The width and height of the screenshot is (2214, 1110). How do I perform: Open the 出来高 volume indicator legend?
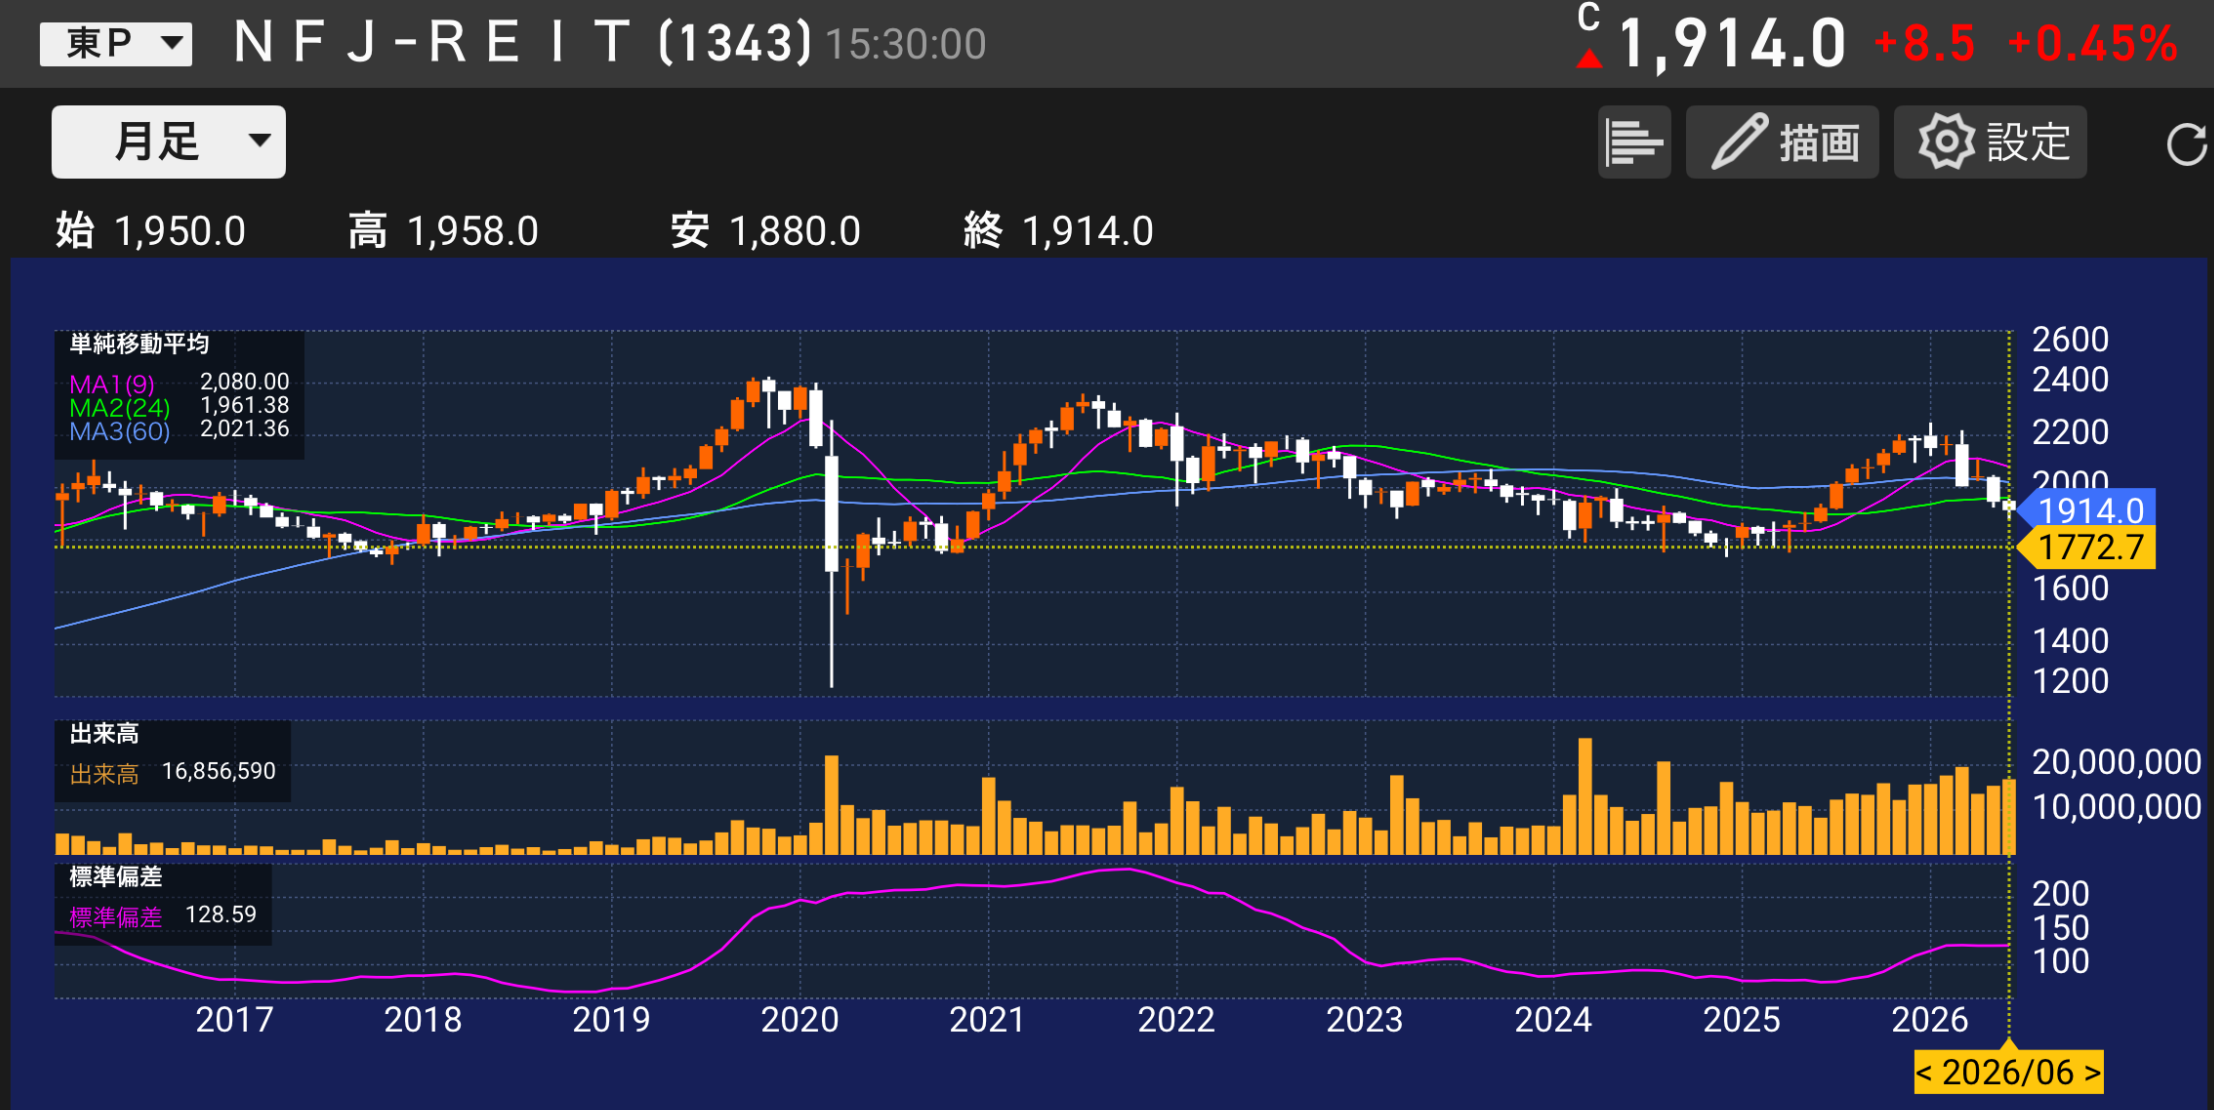click(104, 734)
